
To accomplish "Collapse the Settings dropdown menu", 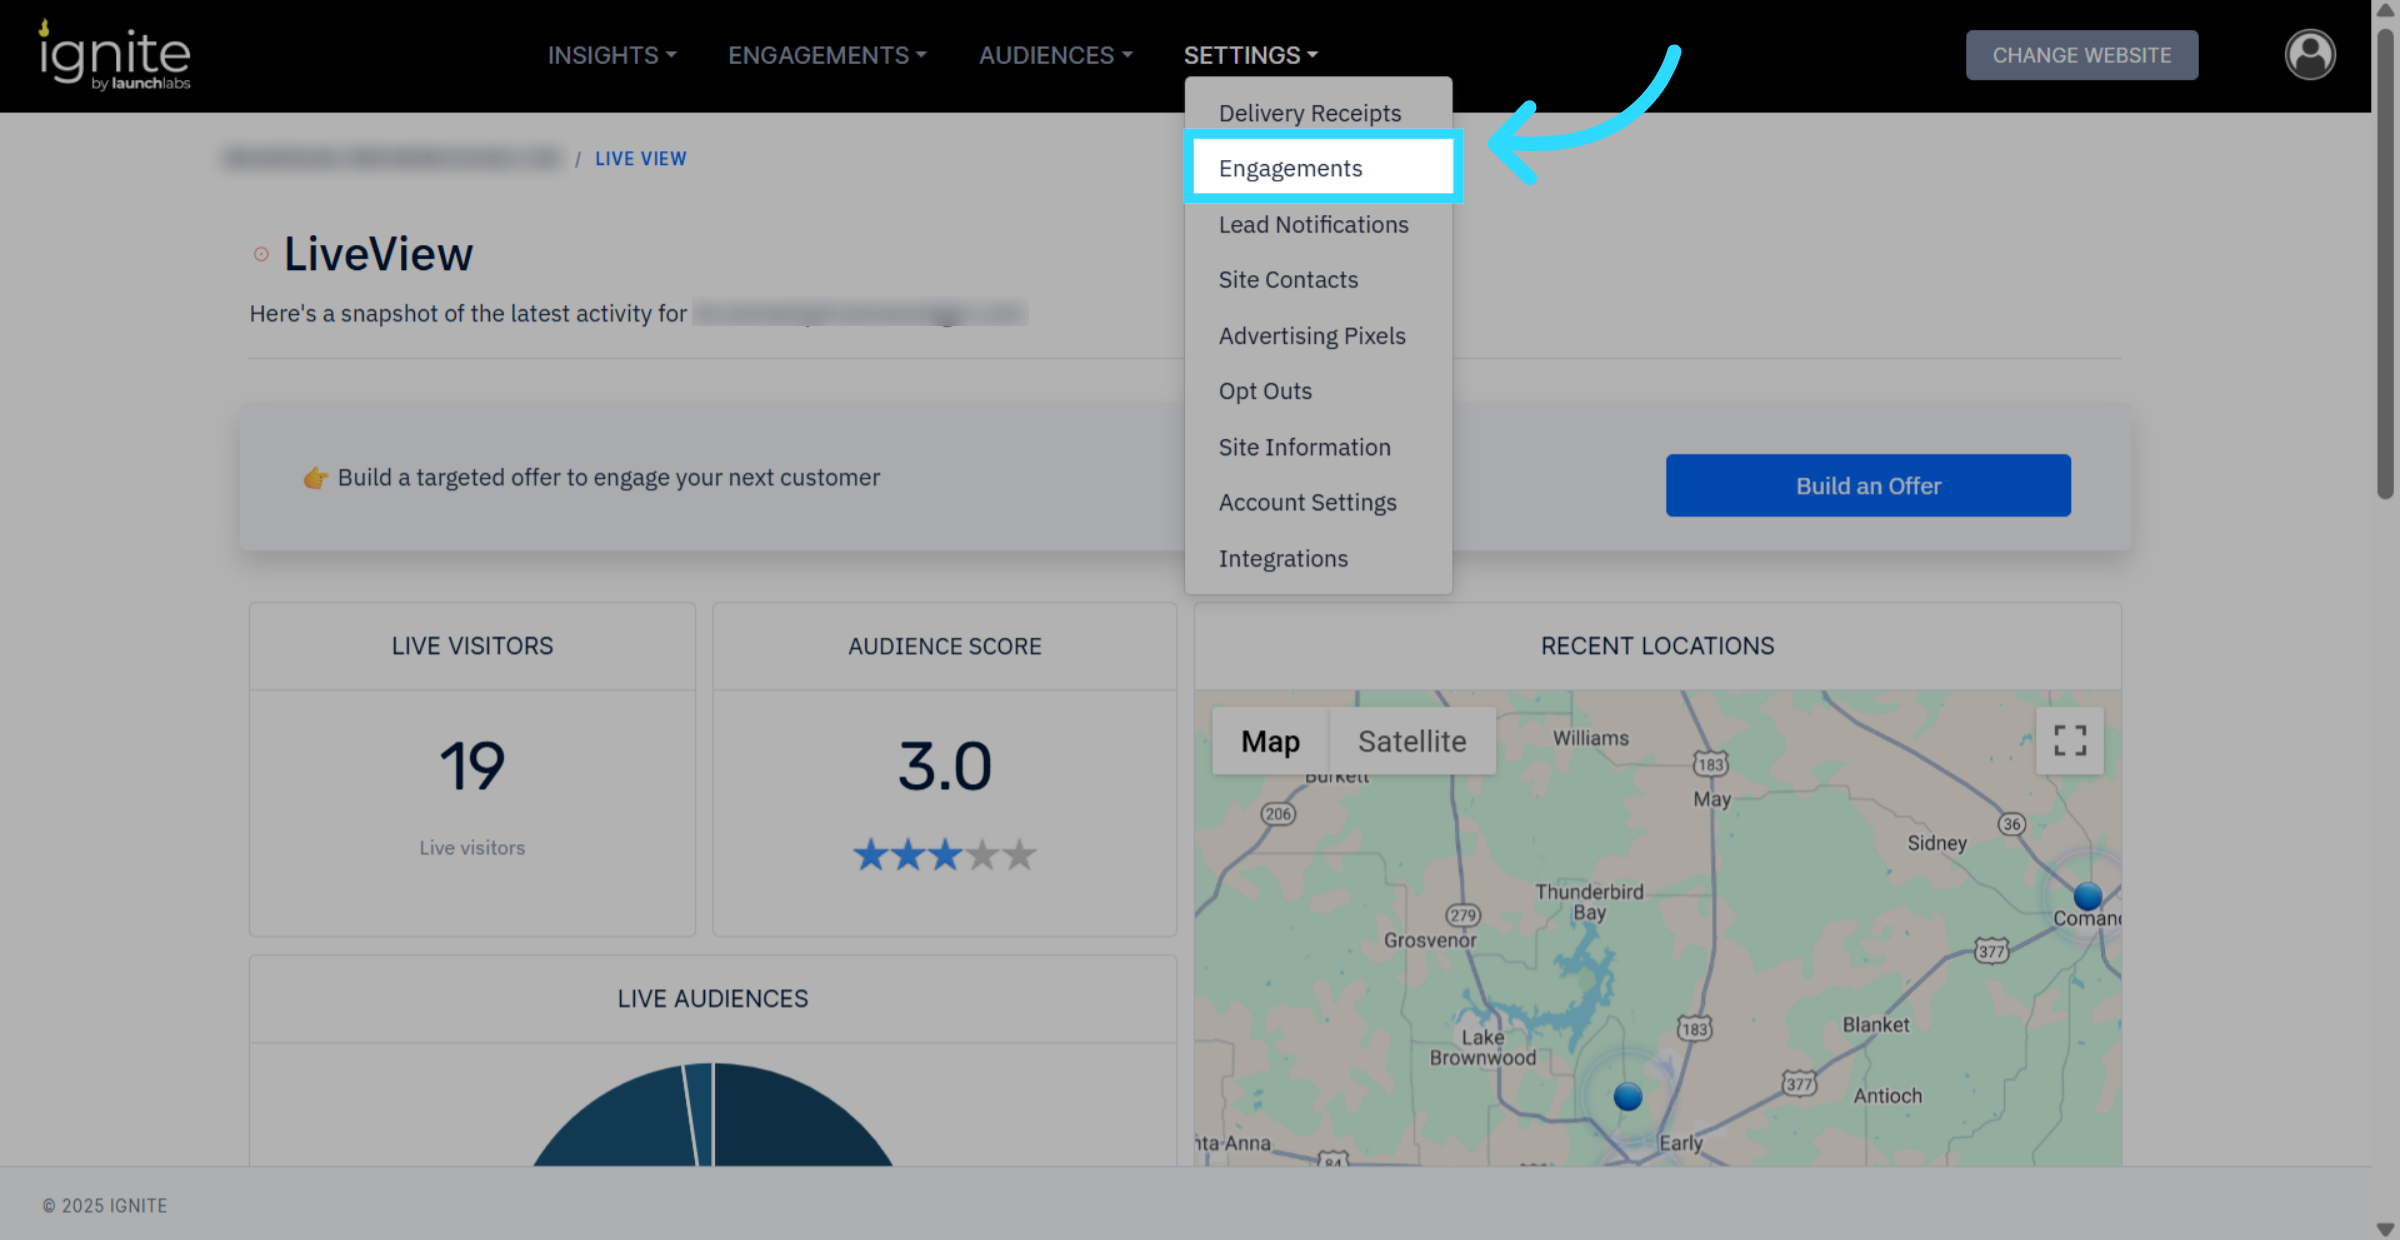I will click(x=1250, y=55).
